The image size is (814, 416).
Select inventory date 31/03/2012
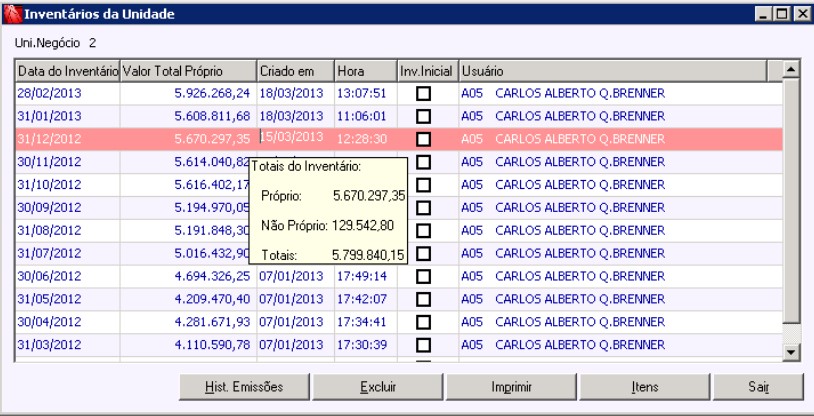(x=49, y=345)
